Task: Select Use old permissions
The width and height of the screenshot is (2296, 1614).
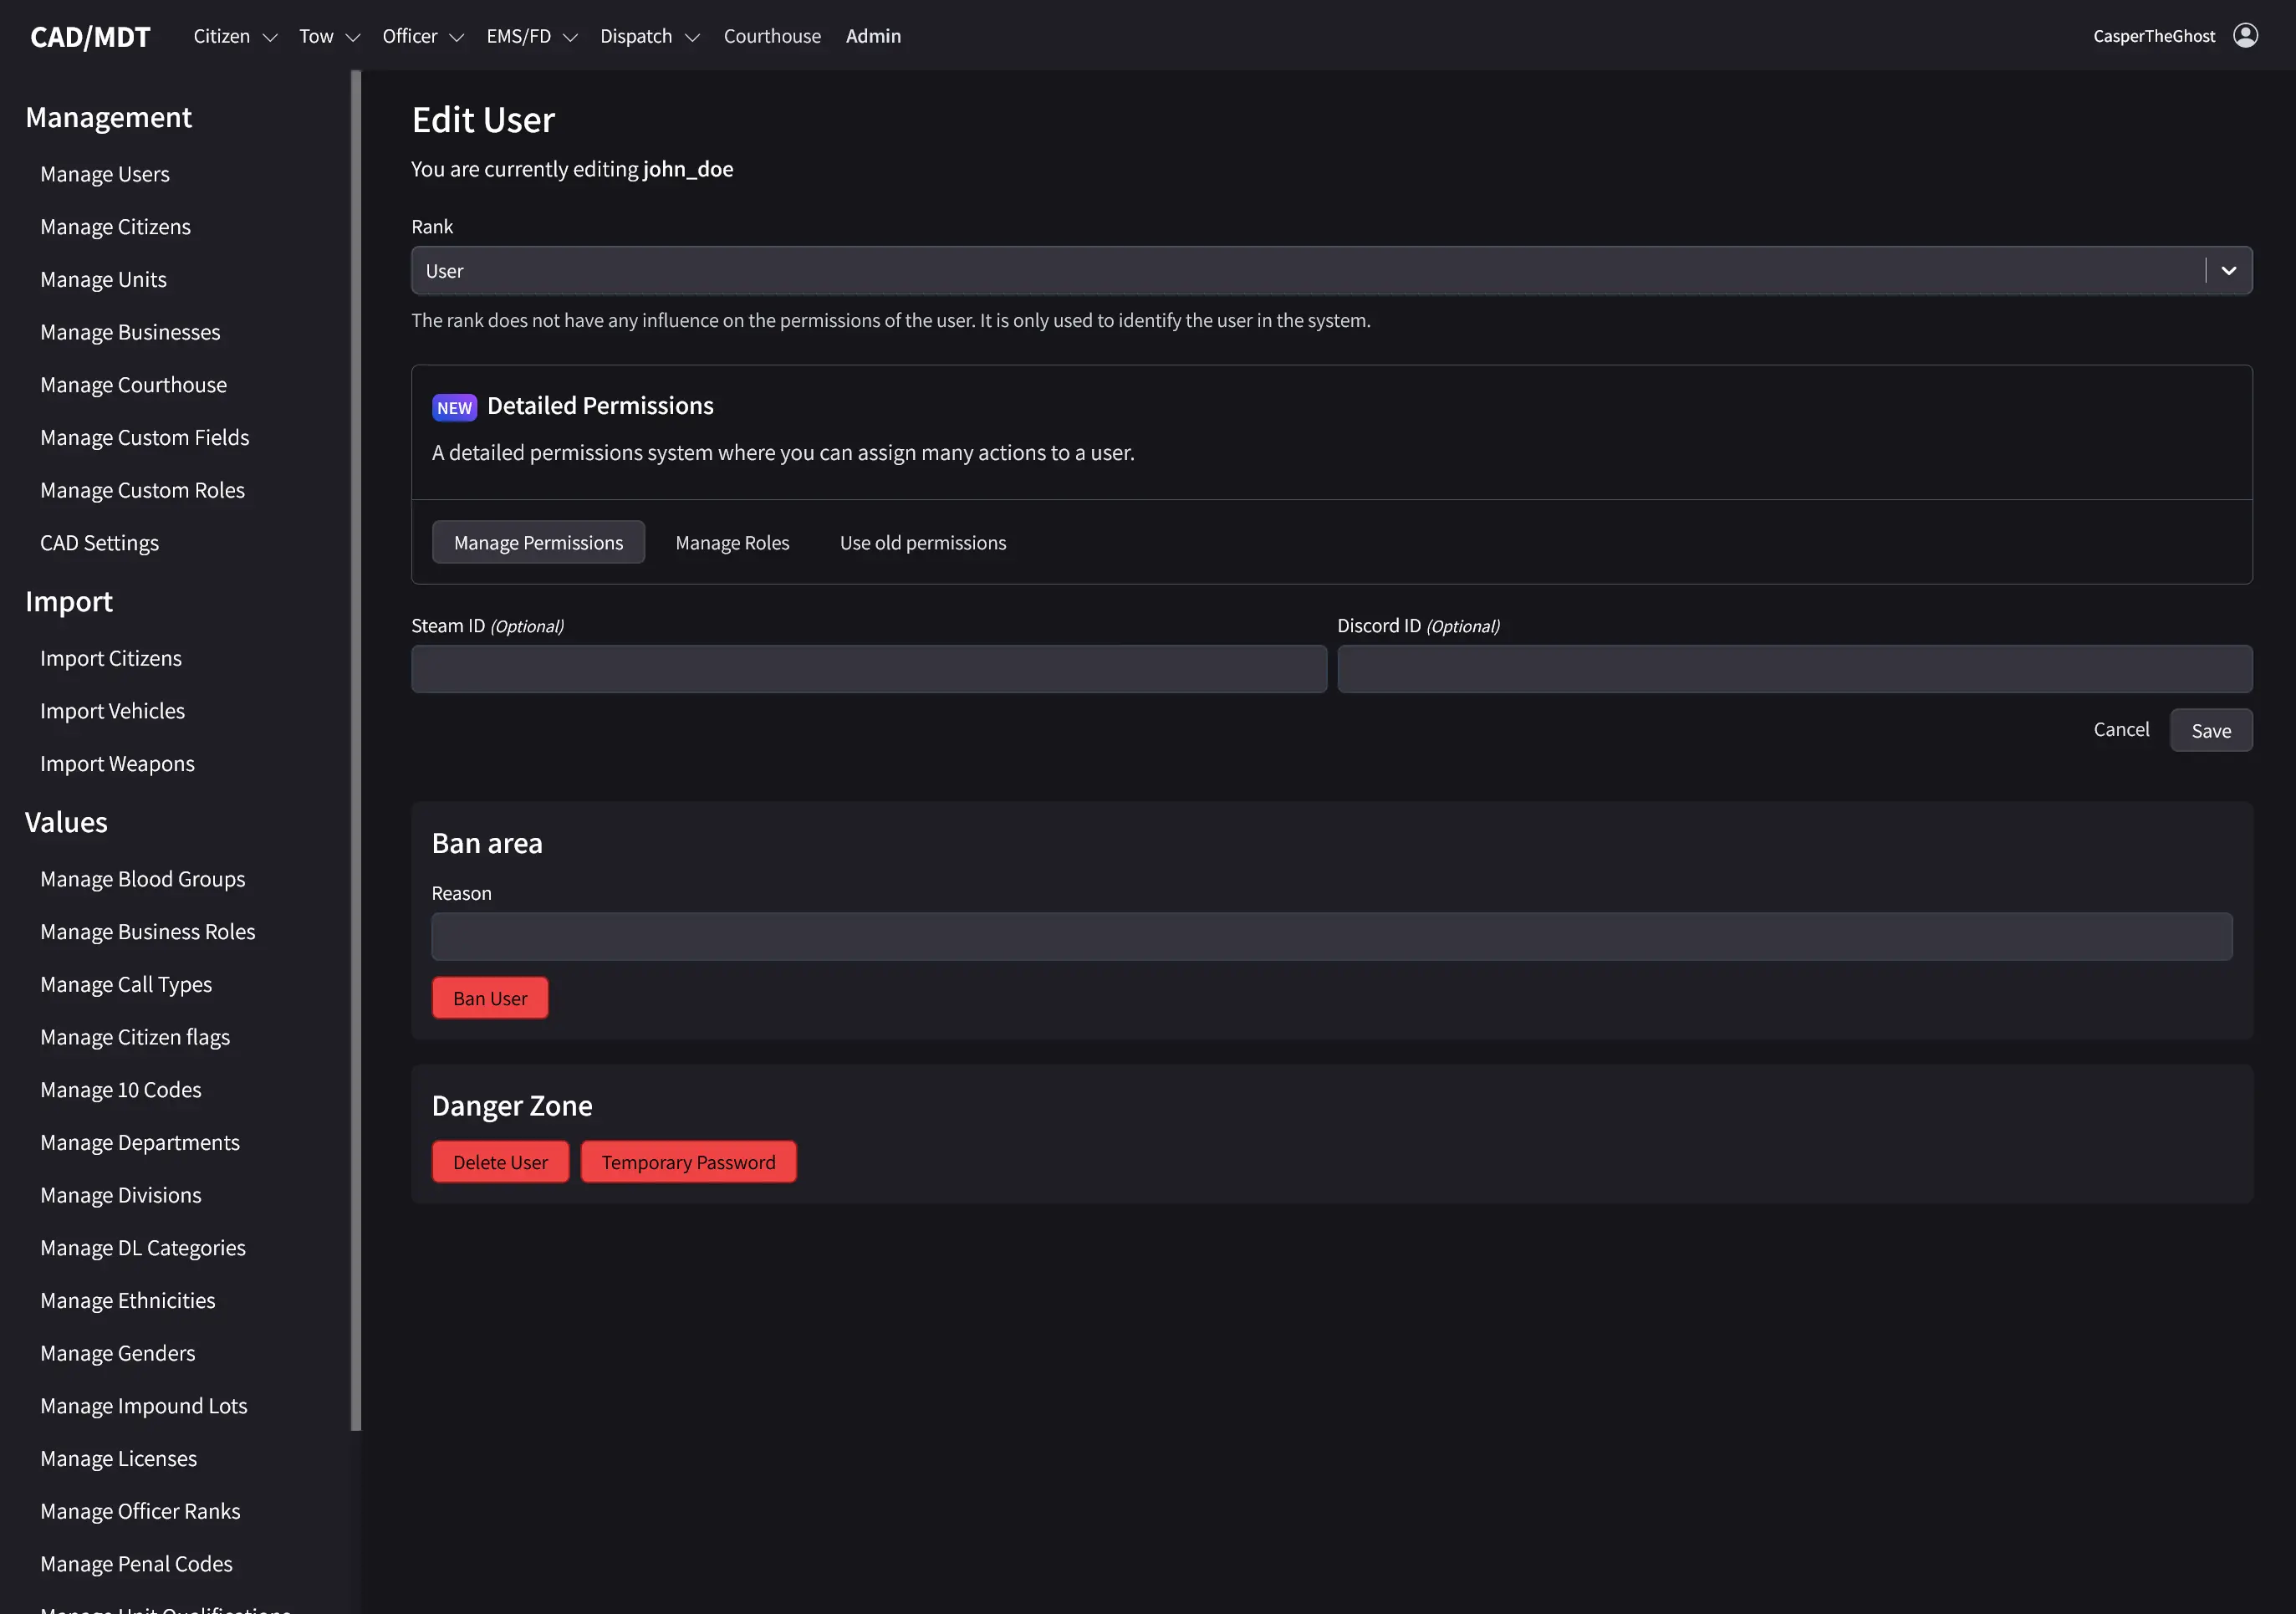Action: pos(922,542)
